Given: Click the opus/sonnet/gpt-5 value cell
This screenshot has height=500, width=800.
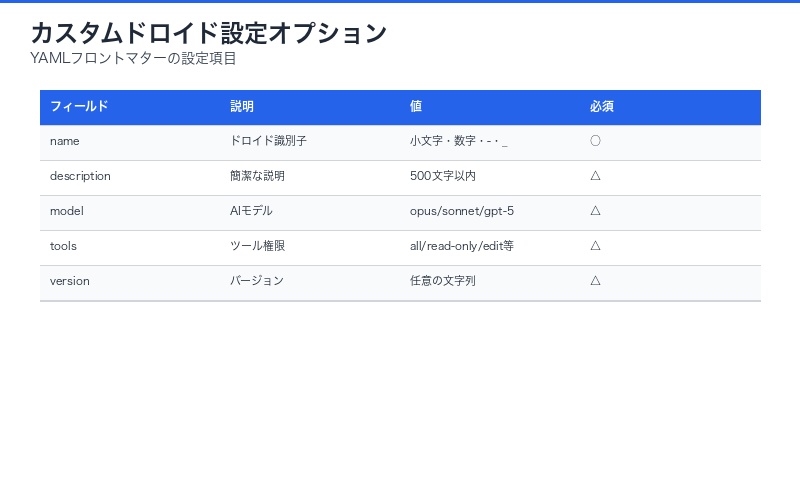Looking at the screenshot, I should click(462, 211).
